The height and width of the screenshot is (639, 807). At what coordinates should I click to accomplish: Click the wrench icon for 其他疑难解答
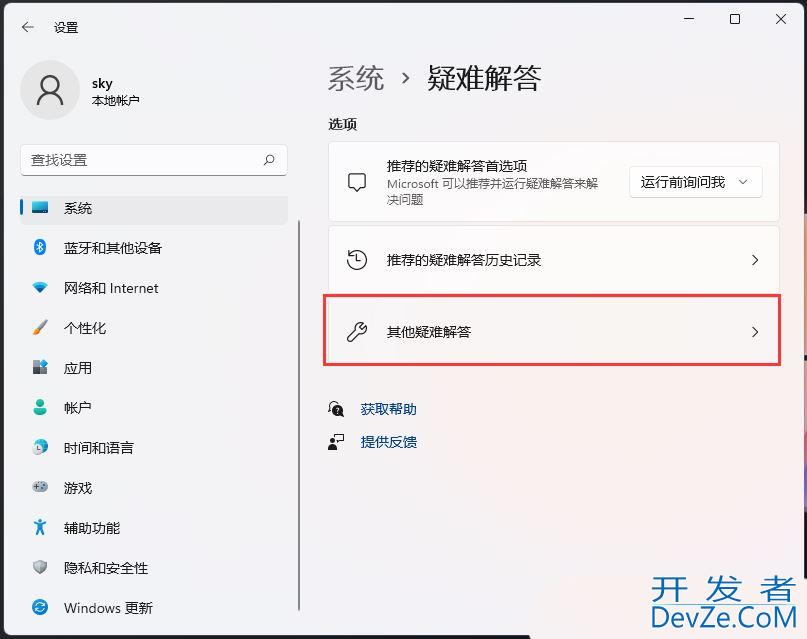[357, 332]
